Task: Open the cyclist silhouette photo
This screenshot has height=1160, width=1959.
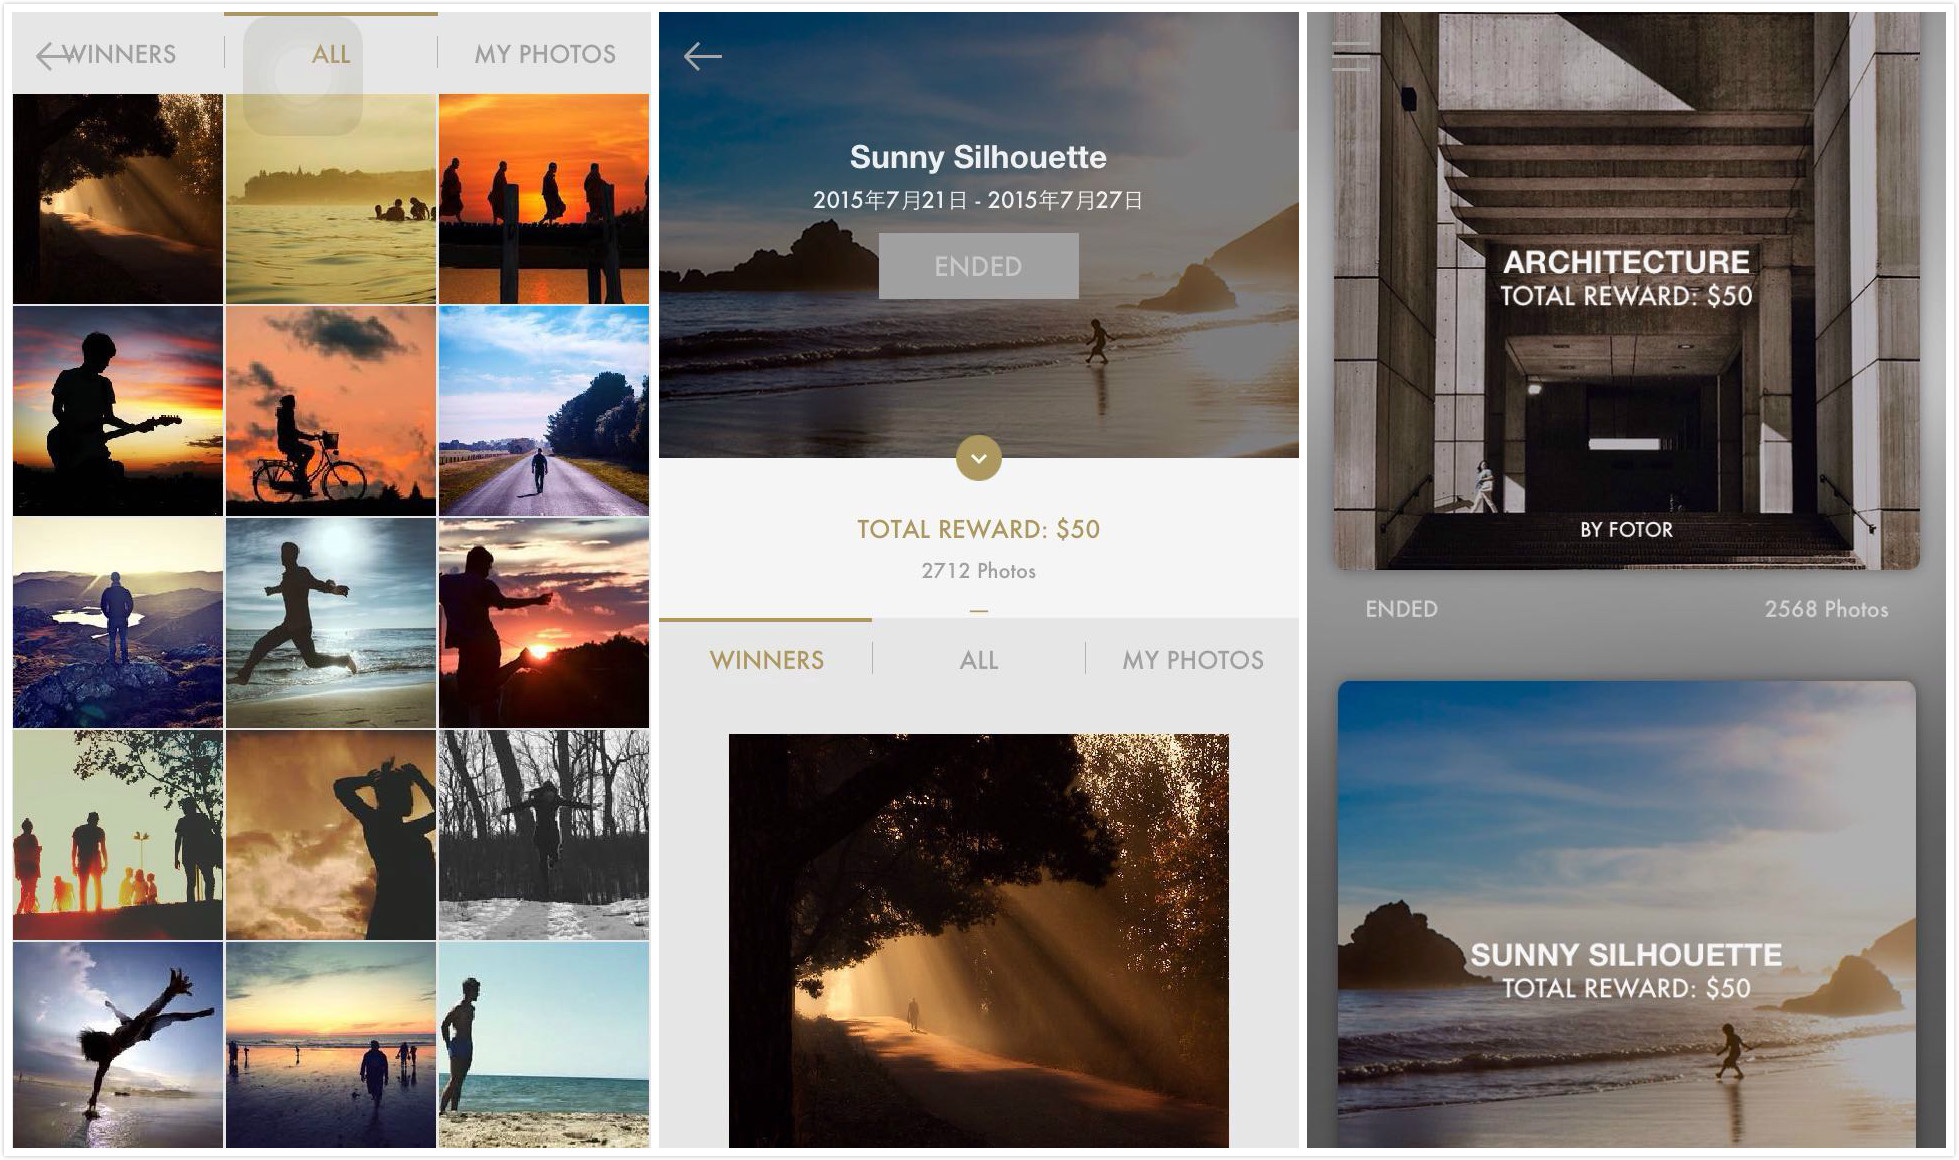Action: pos(331,411)
